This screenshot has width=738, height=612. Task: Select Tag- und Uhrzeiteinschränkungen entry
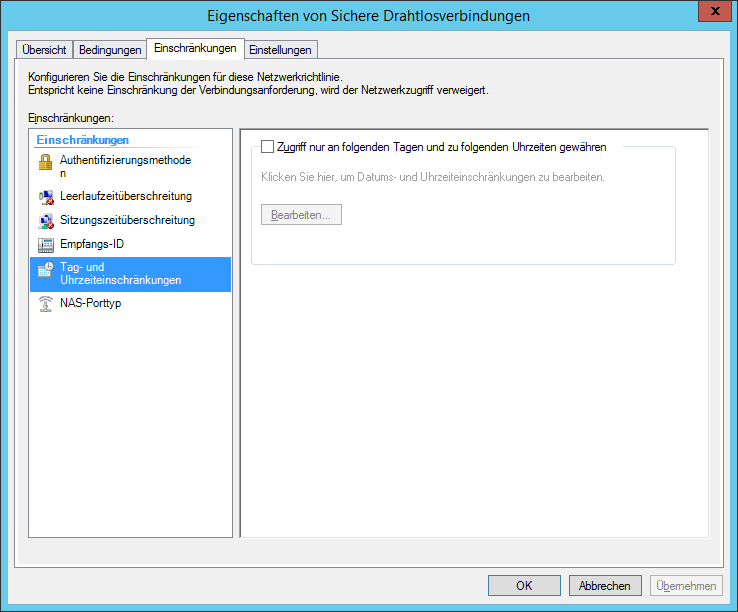coord(130,274)
